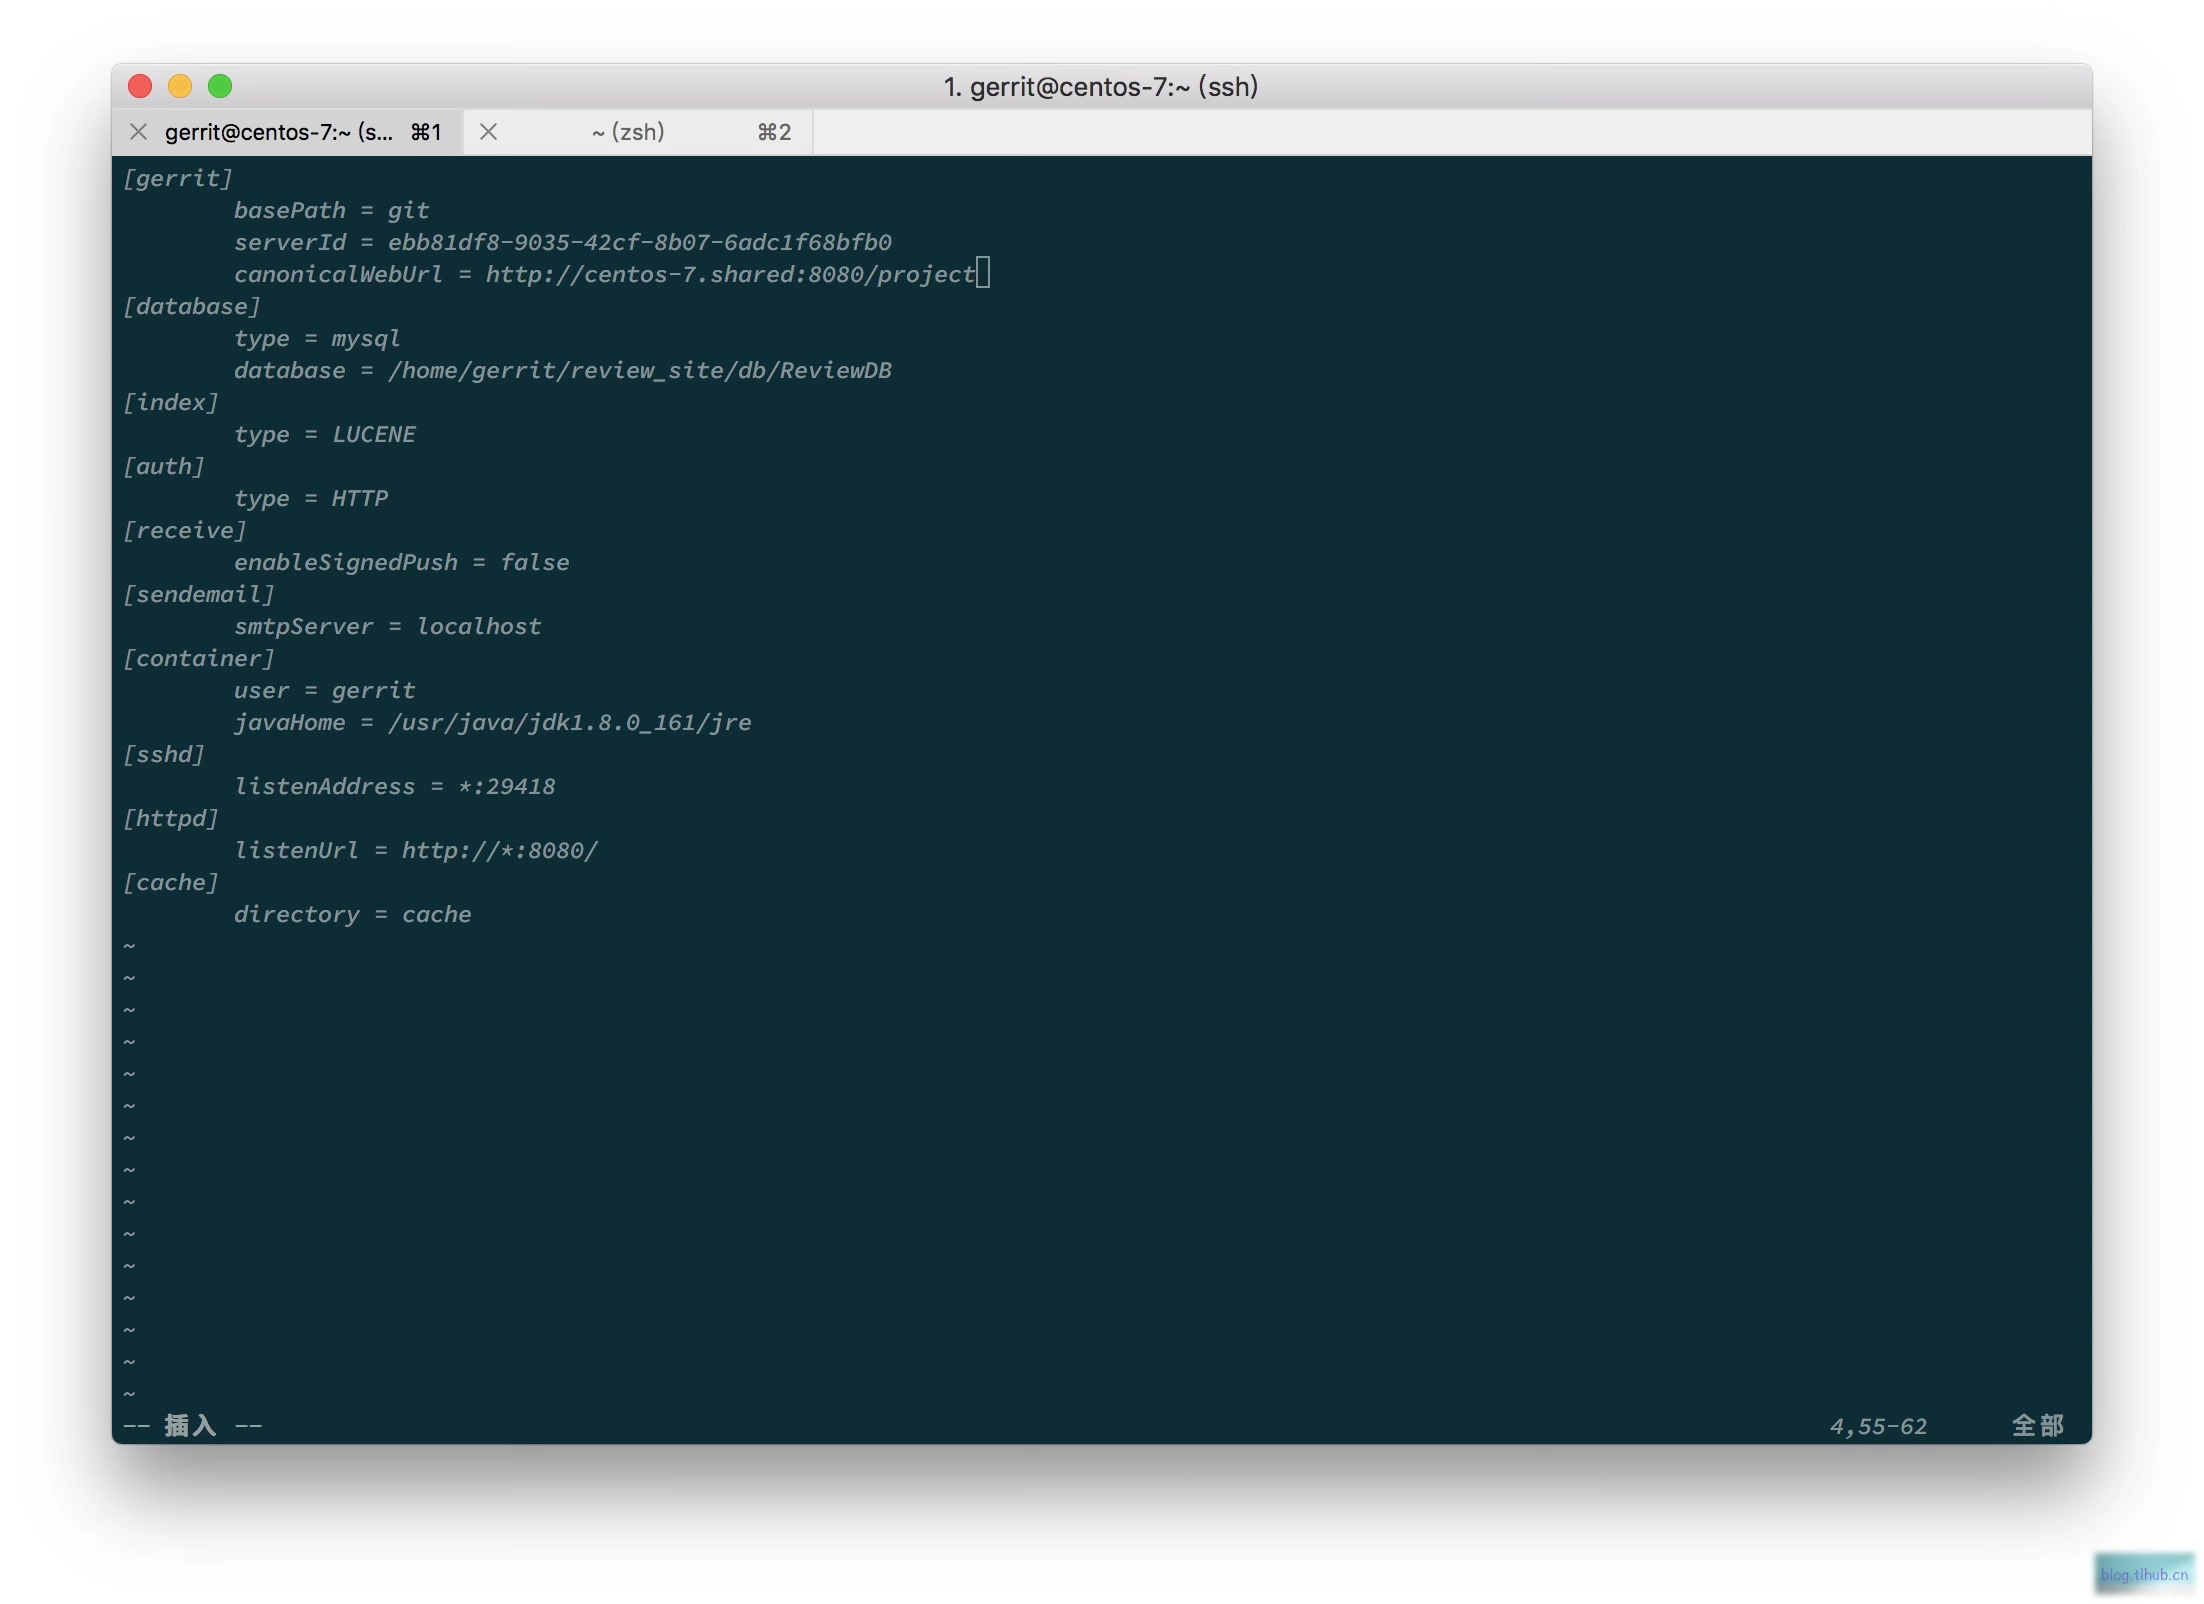Click the [index] section header

coord(170,403)
